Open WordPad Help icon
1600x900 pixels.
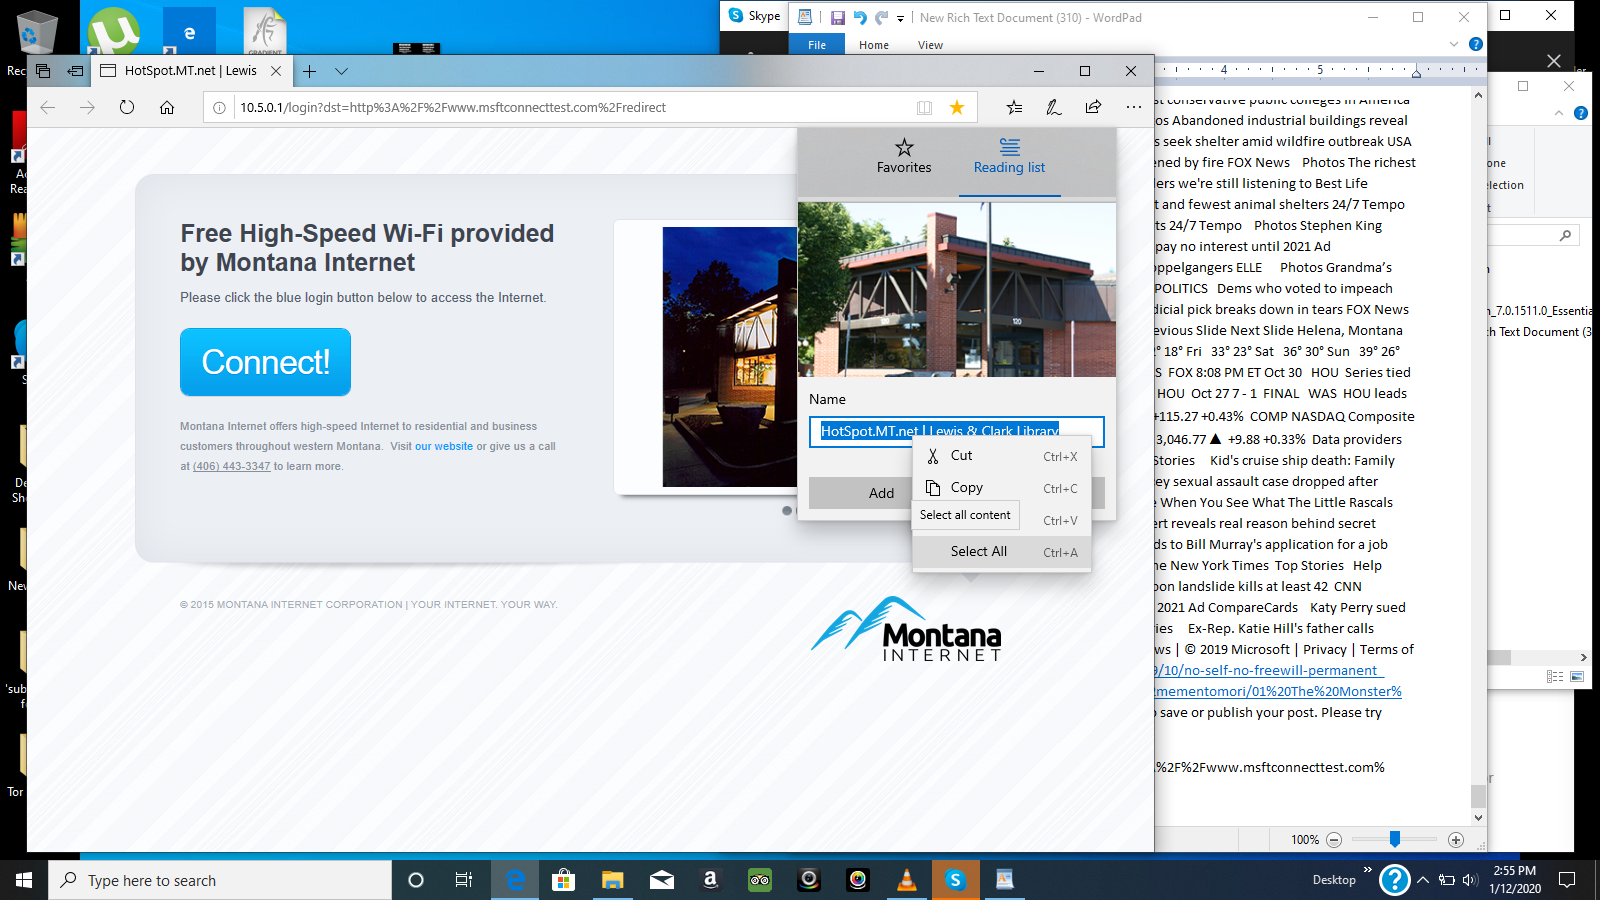click(1475, 44)
